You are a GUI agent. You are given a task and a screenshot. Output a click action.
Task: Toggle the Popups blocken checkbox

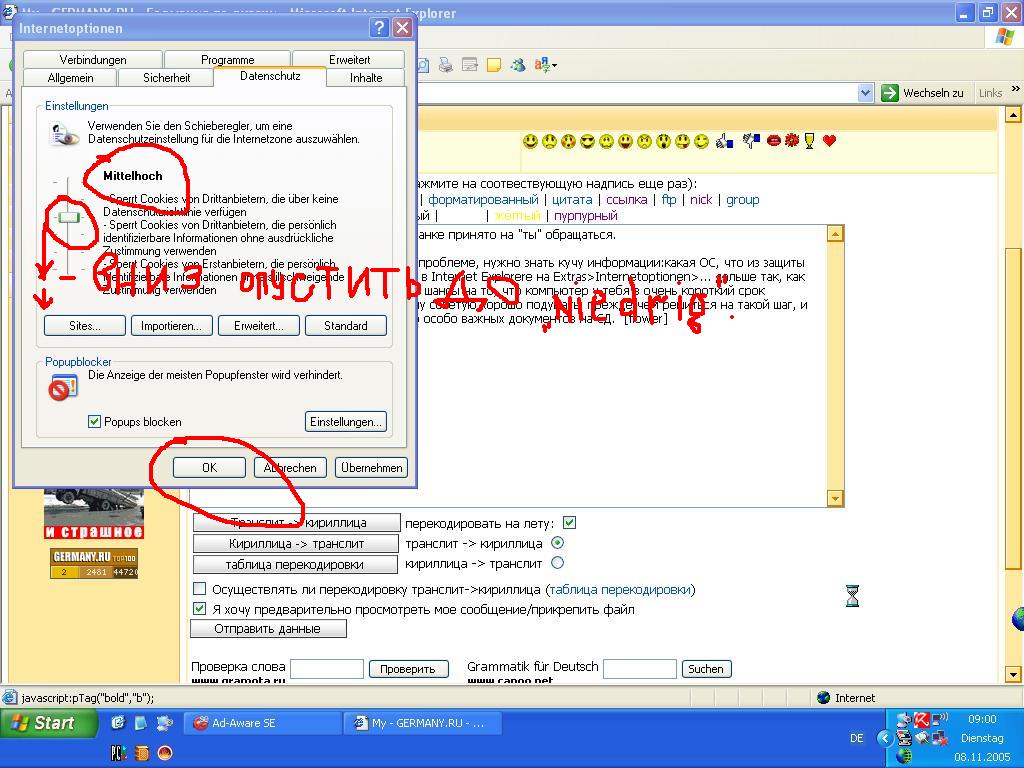coord(95,422)
